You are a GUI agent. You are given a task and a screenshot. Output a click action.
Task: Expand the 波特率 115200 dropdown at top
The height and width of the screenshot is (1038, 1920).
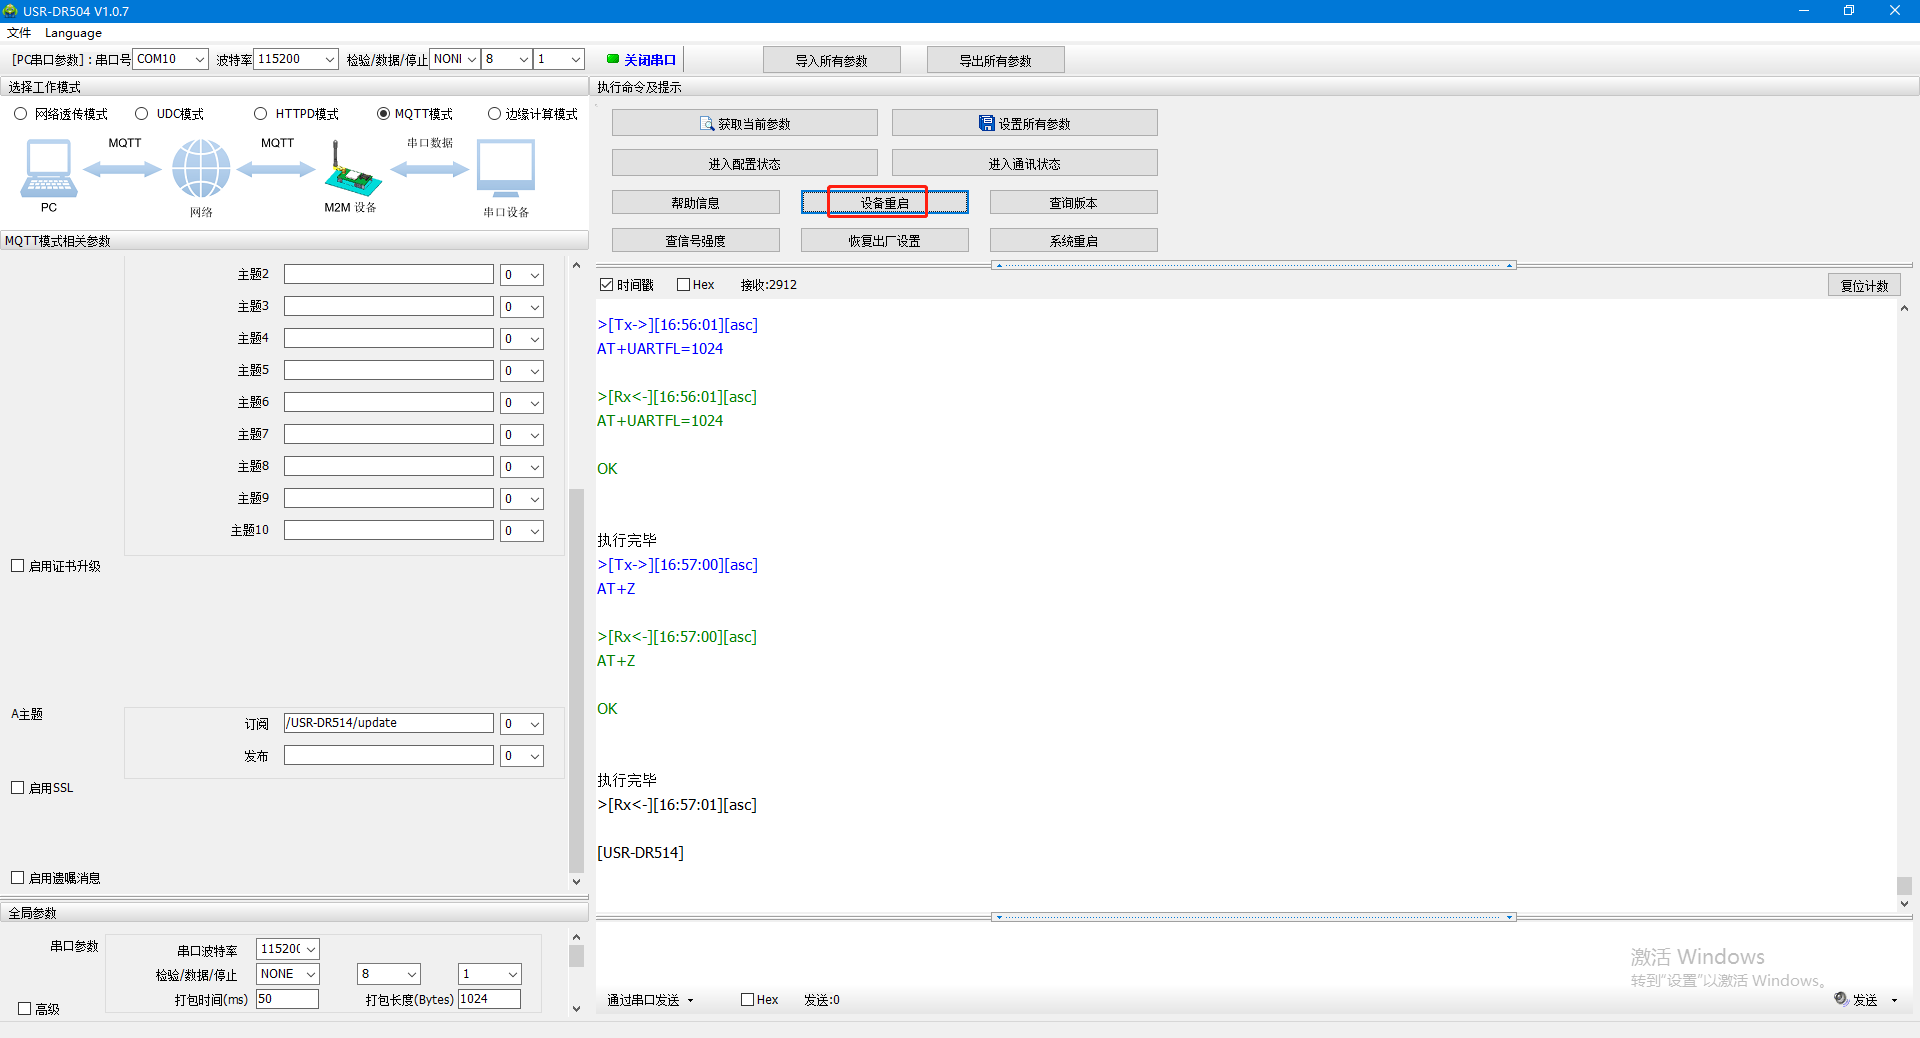[x=296, y=59]
